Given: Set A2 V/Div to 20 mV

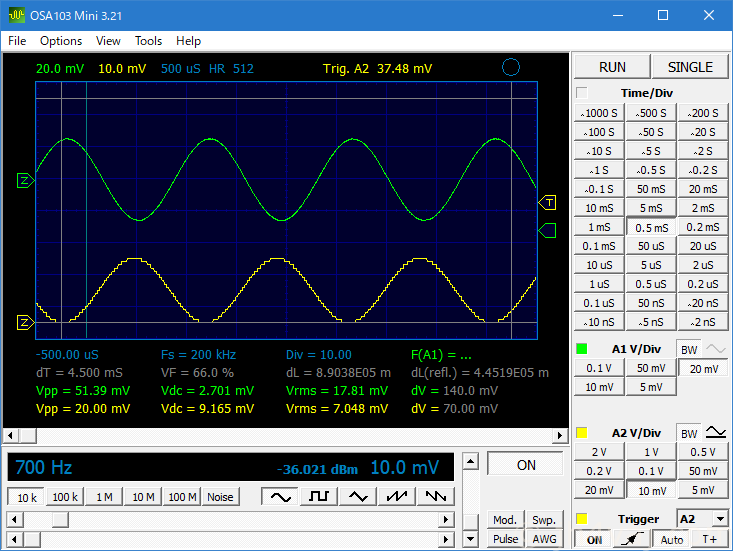Looking at the screenshot, I should pyautogui.click(x=599, y=490).
